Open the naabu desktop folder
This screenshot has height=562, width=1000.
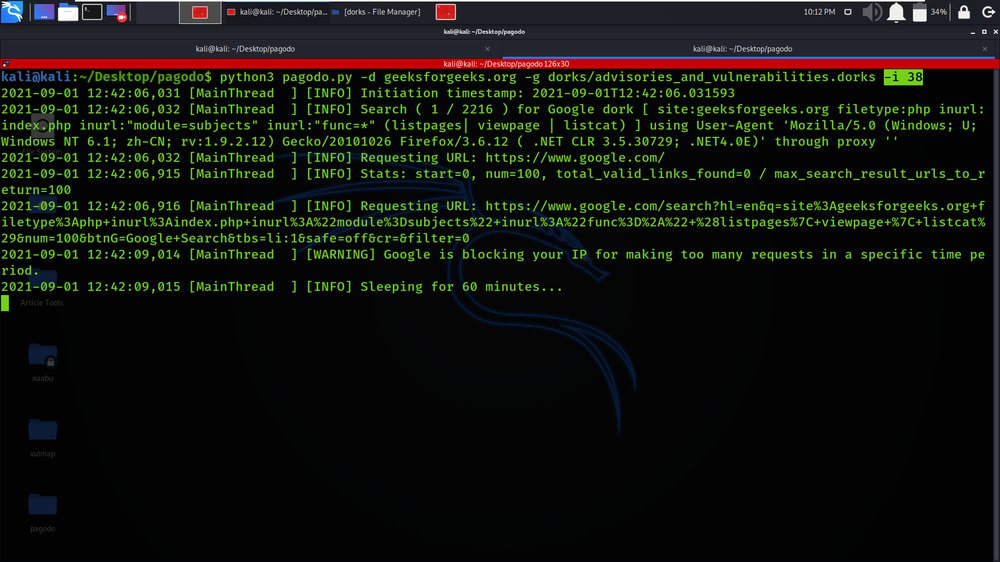[43, 362]
